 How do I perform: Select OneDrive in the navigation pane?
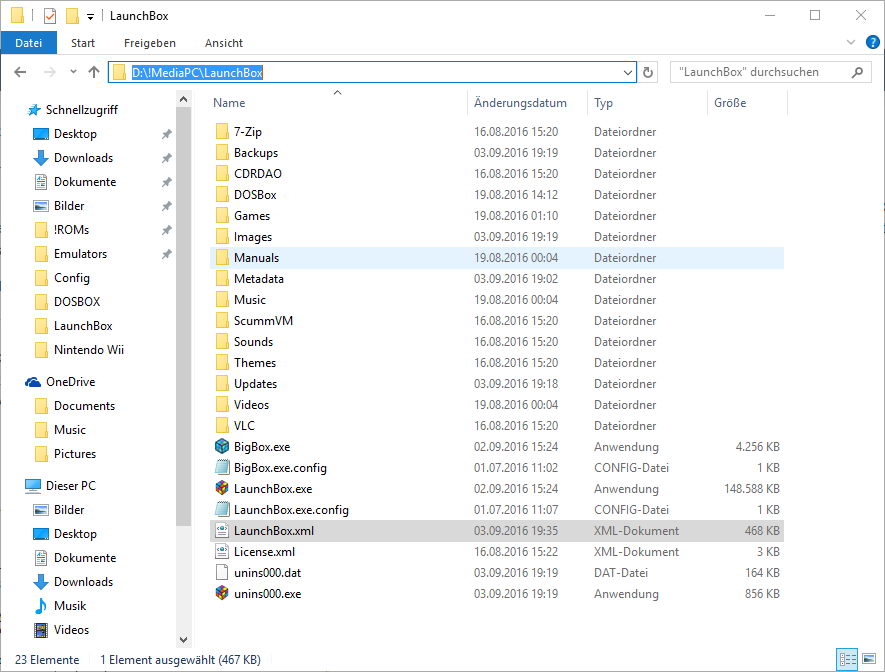click(70, 382)
